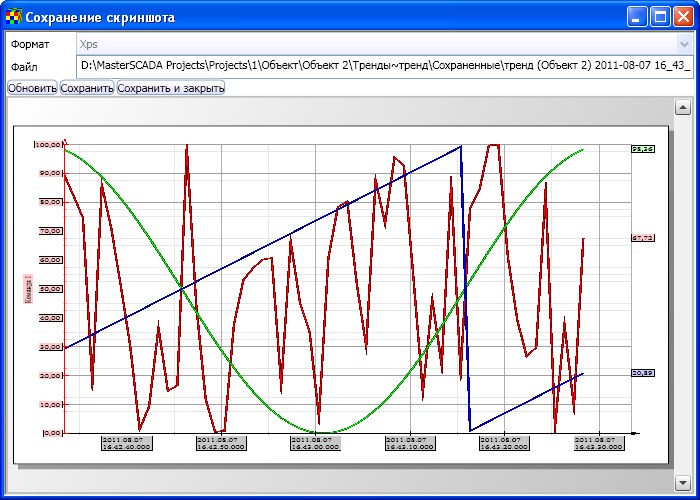Screen dimensions: 700x500
Task: Click the 40,00 axis label
Action: tap(50, 318)
